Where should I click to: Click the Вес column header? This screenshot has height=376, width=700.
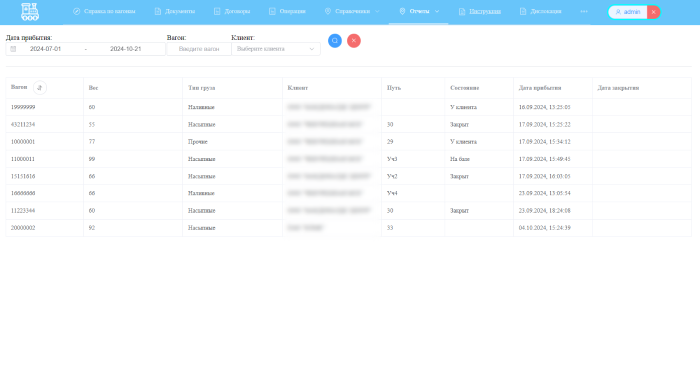(93, 88)
